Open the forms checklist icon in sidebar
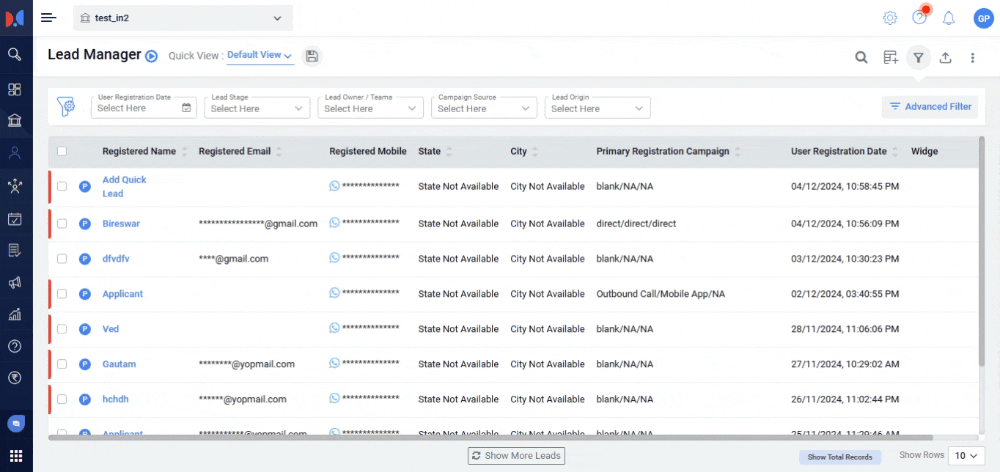Screen dimensions: 1000x472 (15, 251)
